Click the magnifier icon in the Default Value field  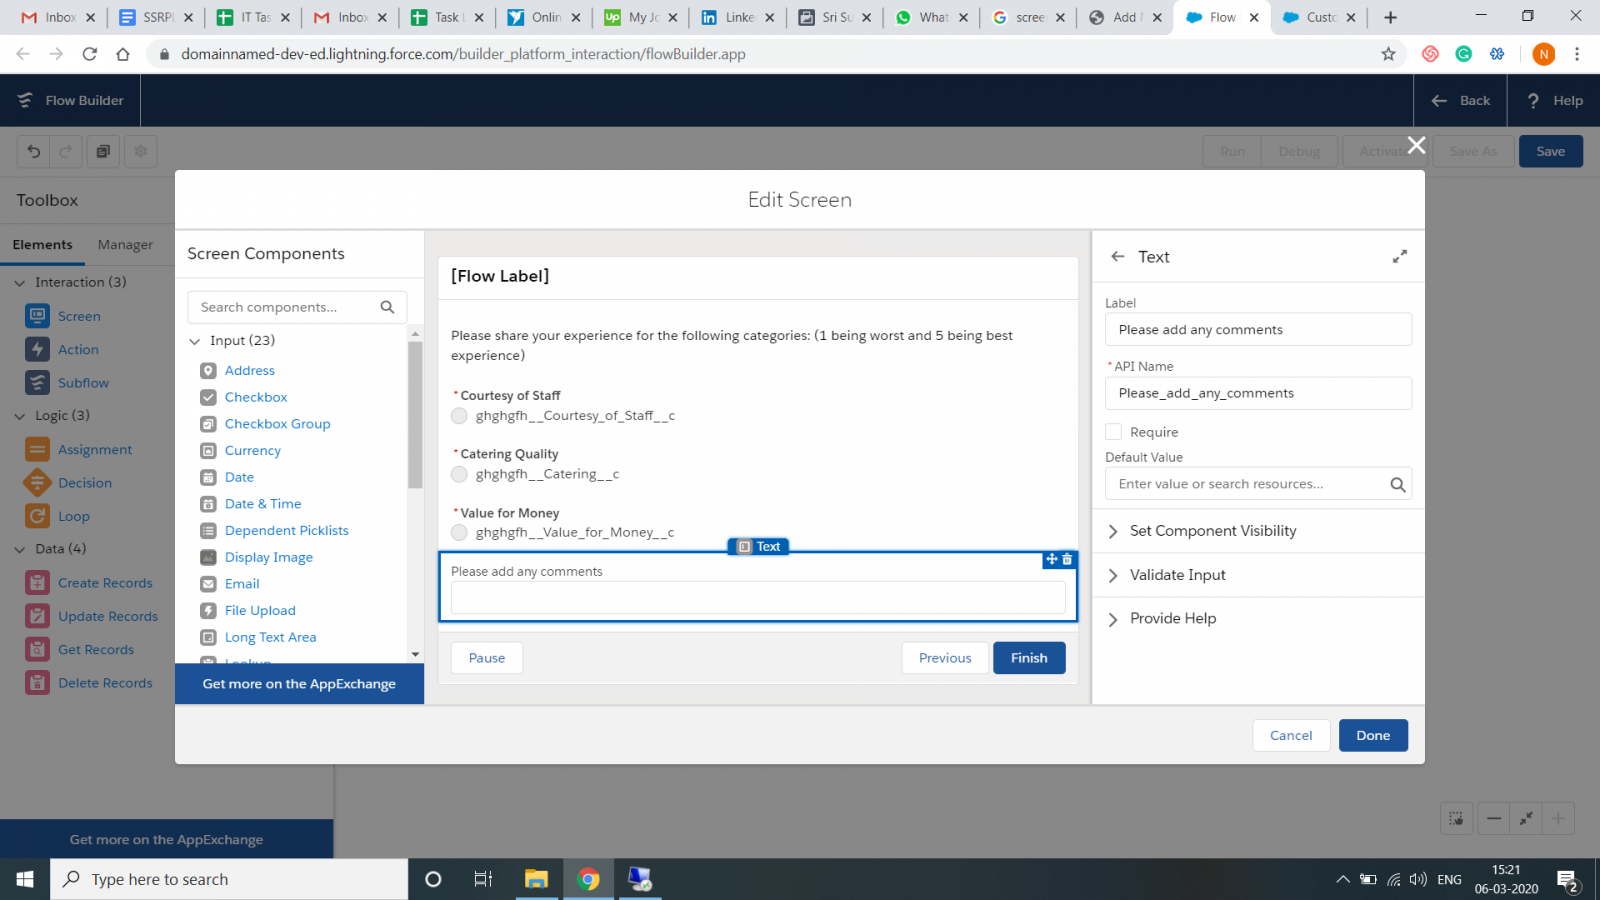point(1398,485)
